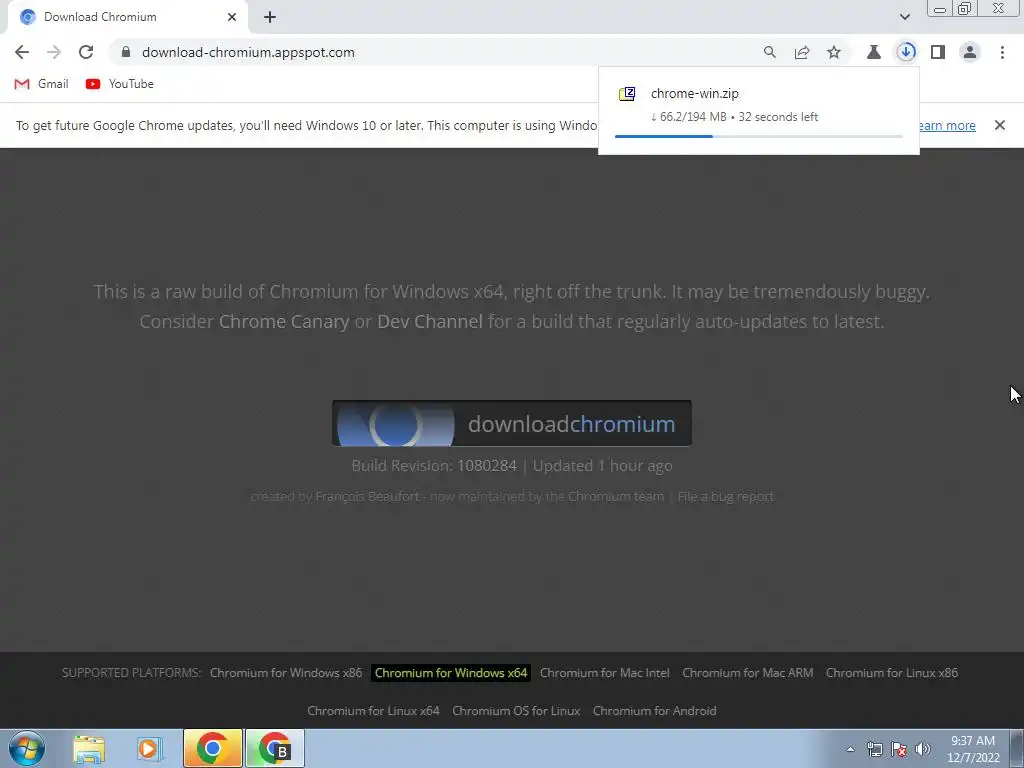Minimize the browser window
Screen dimensions: 1024x768
click(940, 8)
